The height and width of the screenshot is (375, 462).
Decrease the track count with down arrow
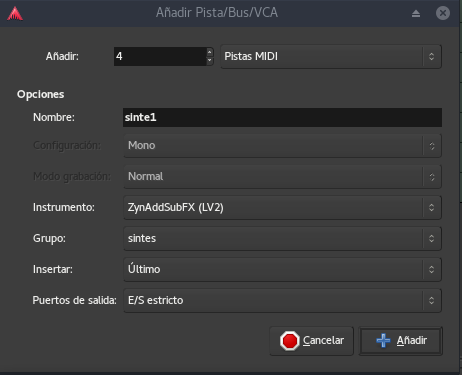coord(209,61)
